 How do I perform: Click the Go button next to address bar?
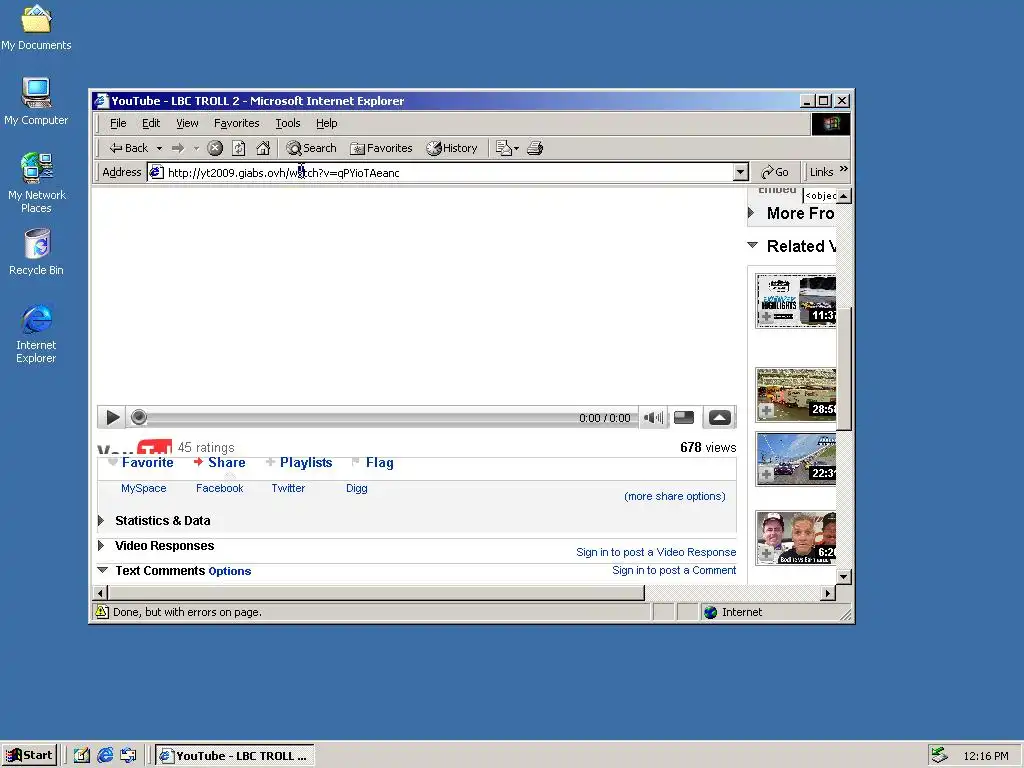pyautogui.click(x=775, y=172)
